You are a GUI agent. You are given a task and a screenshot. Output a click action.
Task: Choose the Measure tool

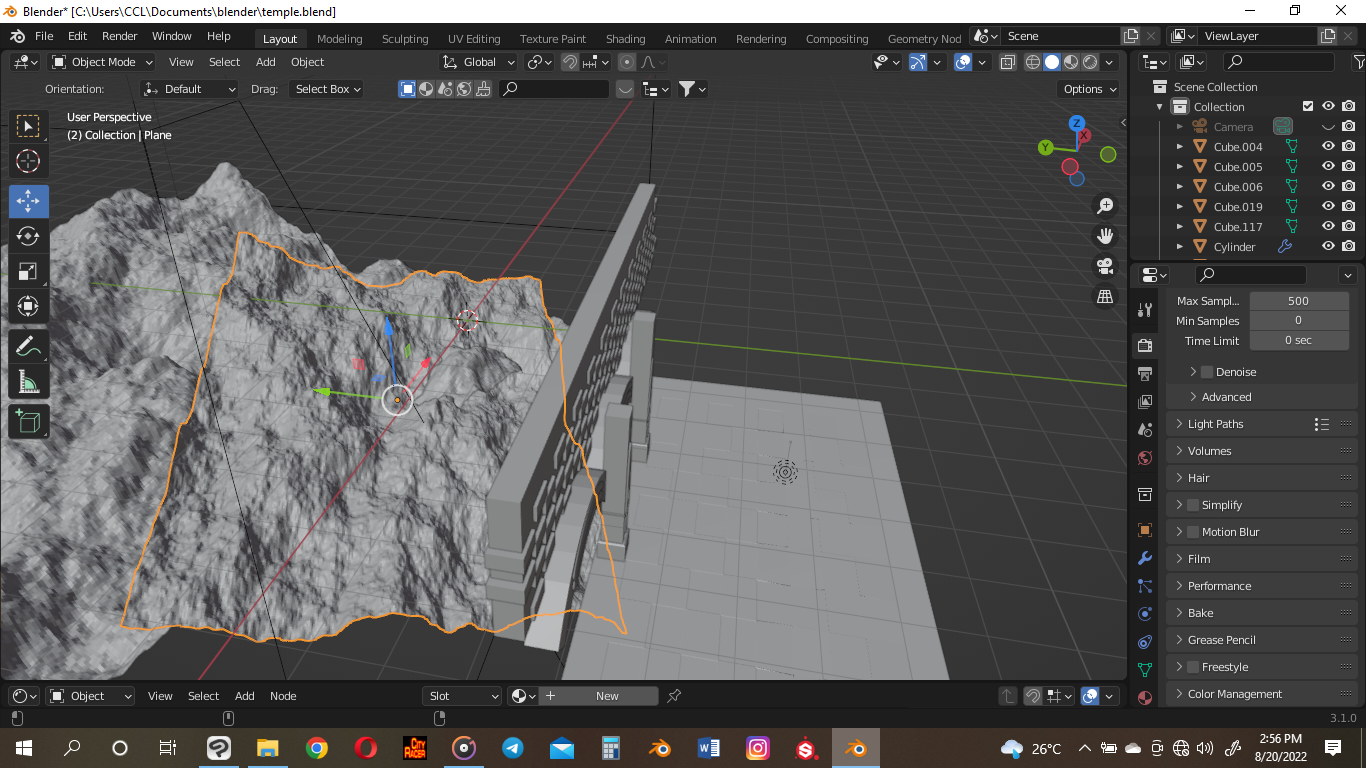pyautogui.click(x=29, y=382)
